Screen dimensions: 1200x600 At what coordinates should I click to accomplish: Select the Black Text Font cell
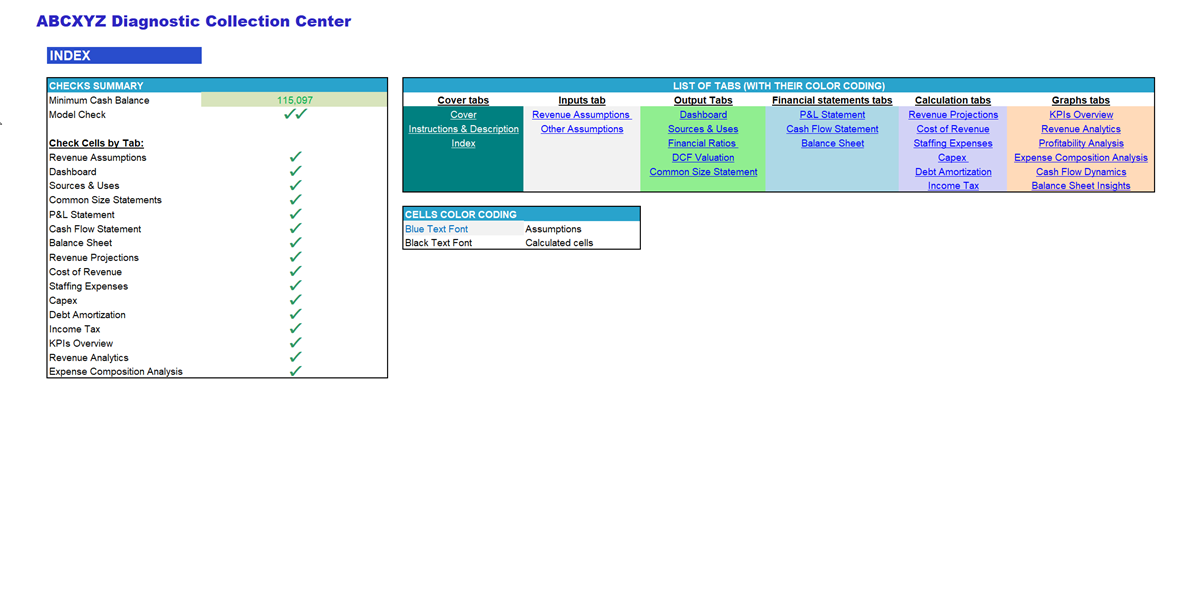tap(463, 243)
